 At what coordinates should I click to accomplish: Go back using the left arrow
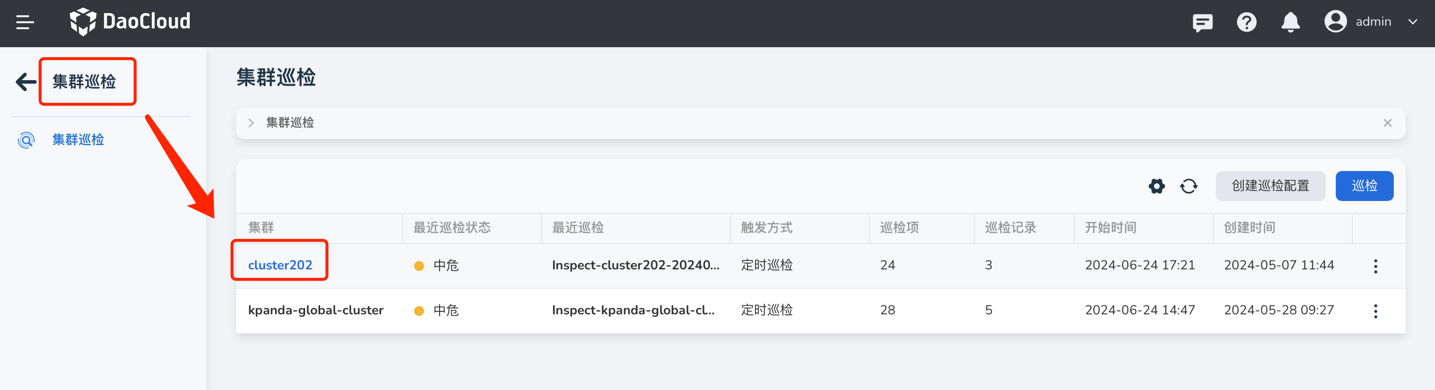[26, 82]
